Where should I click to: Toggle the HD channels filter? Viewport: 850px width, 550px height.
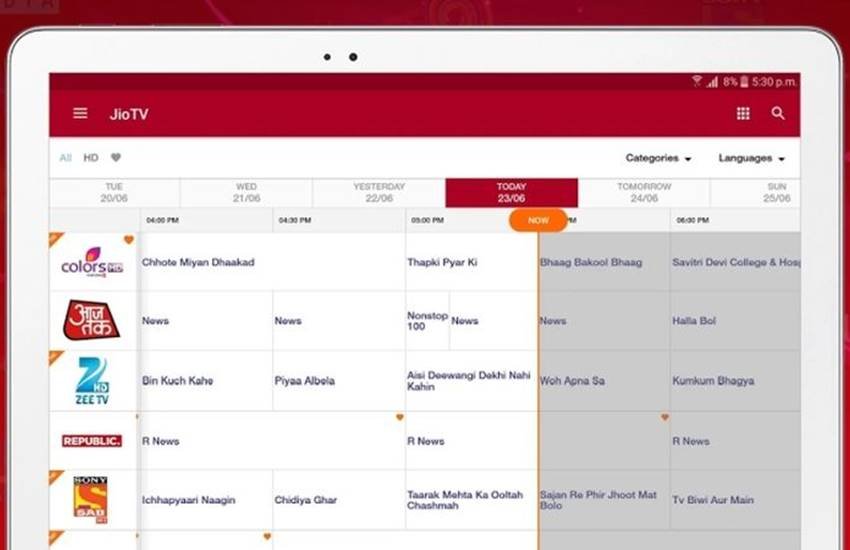pyautogui.click(x=91, y=158)
